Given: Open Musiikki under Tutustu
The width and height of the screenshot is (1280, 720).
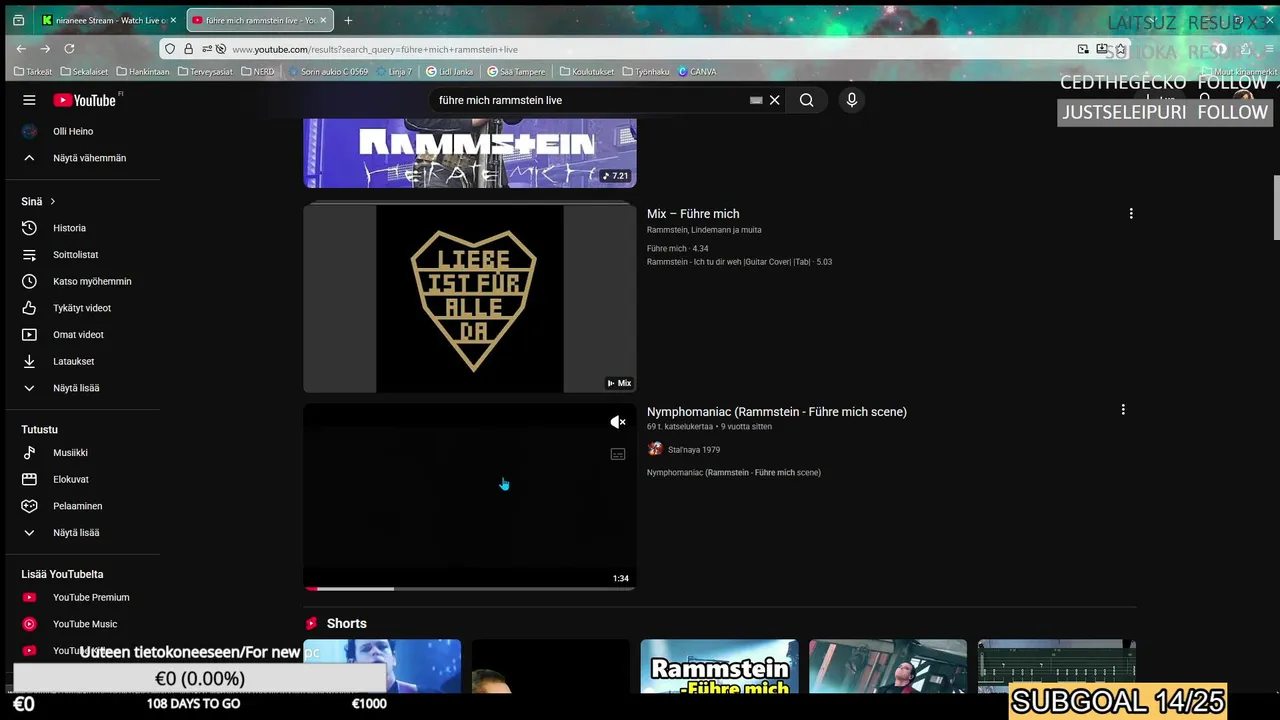Looking at the screenshot, I should pos(82,453).
